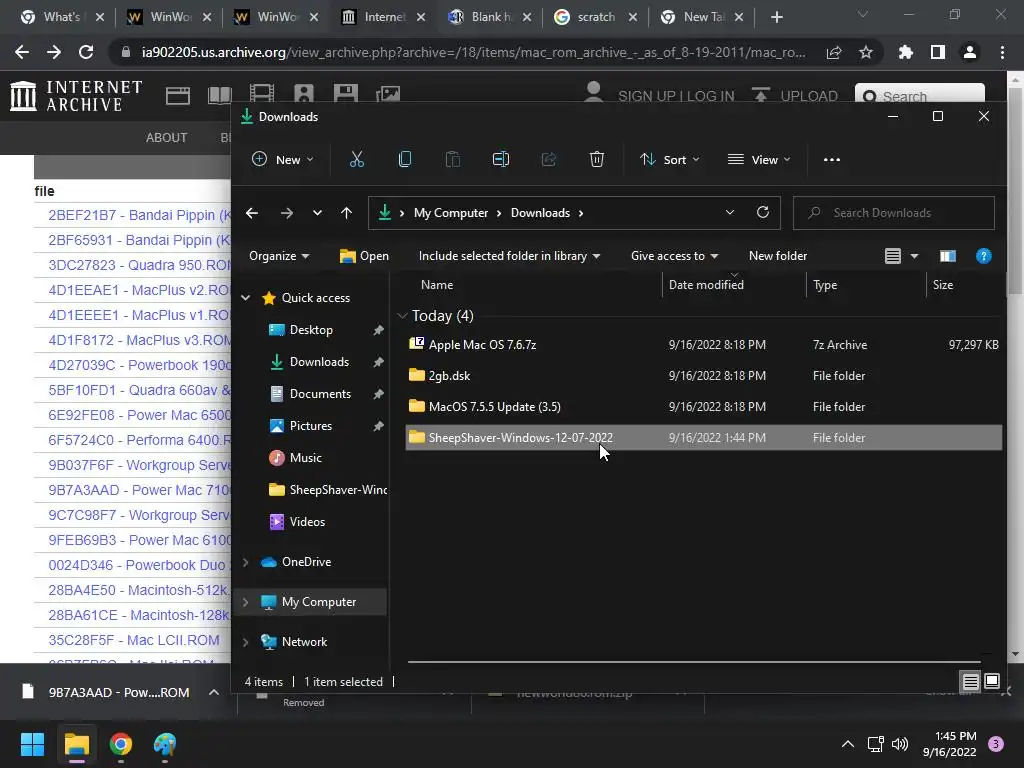Screen dimensions: 1024x768
Task: Select Videos in the sidebar
Action: point(307,522)
